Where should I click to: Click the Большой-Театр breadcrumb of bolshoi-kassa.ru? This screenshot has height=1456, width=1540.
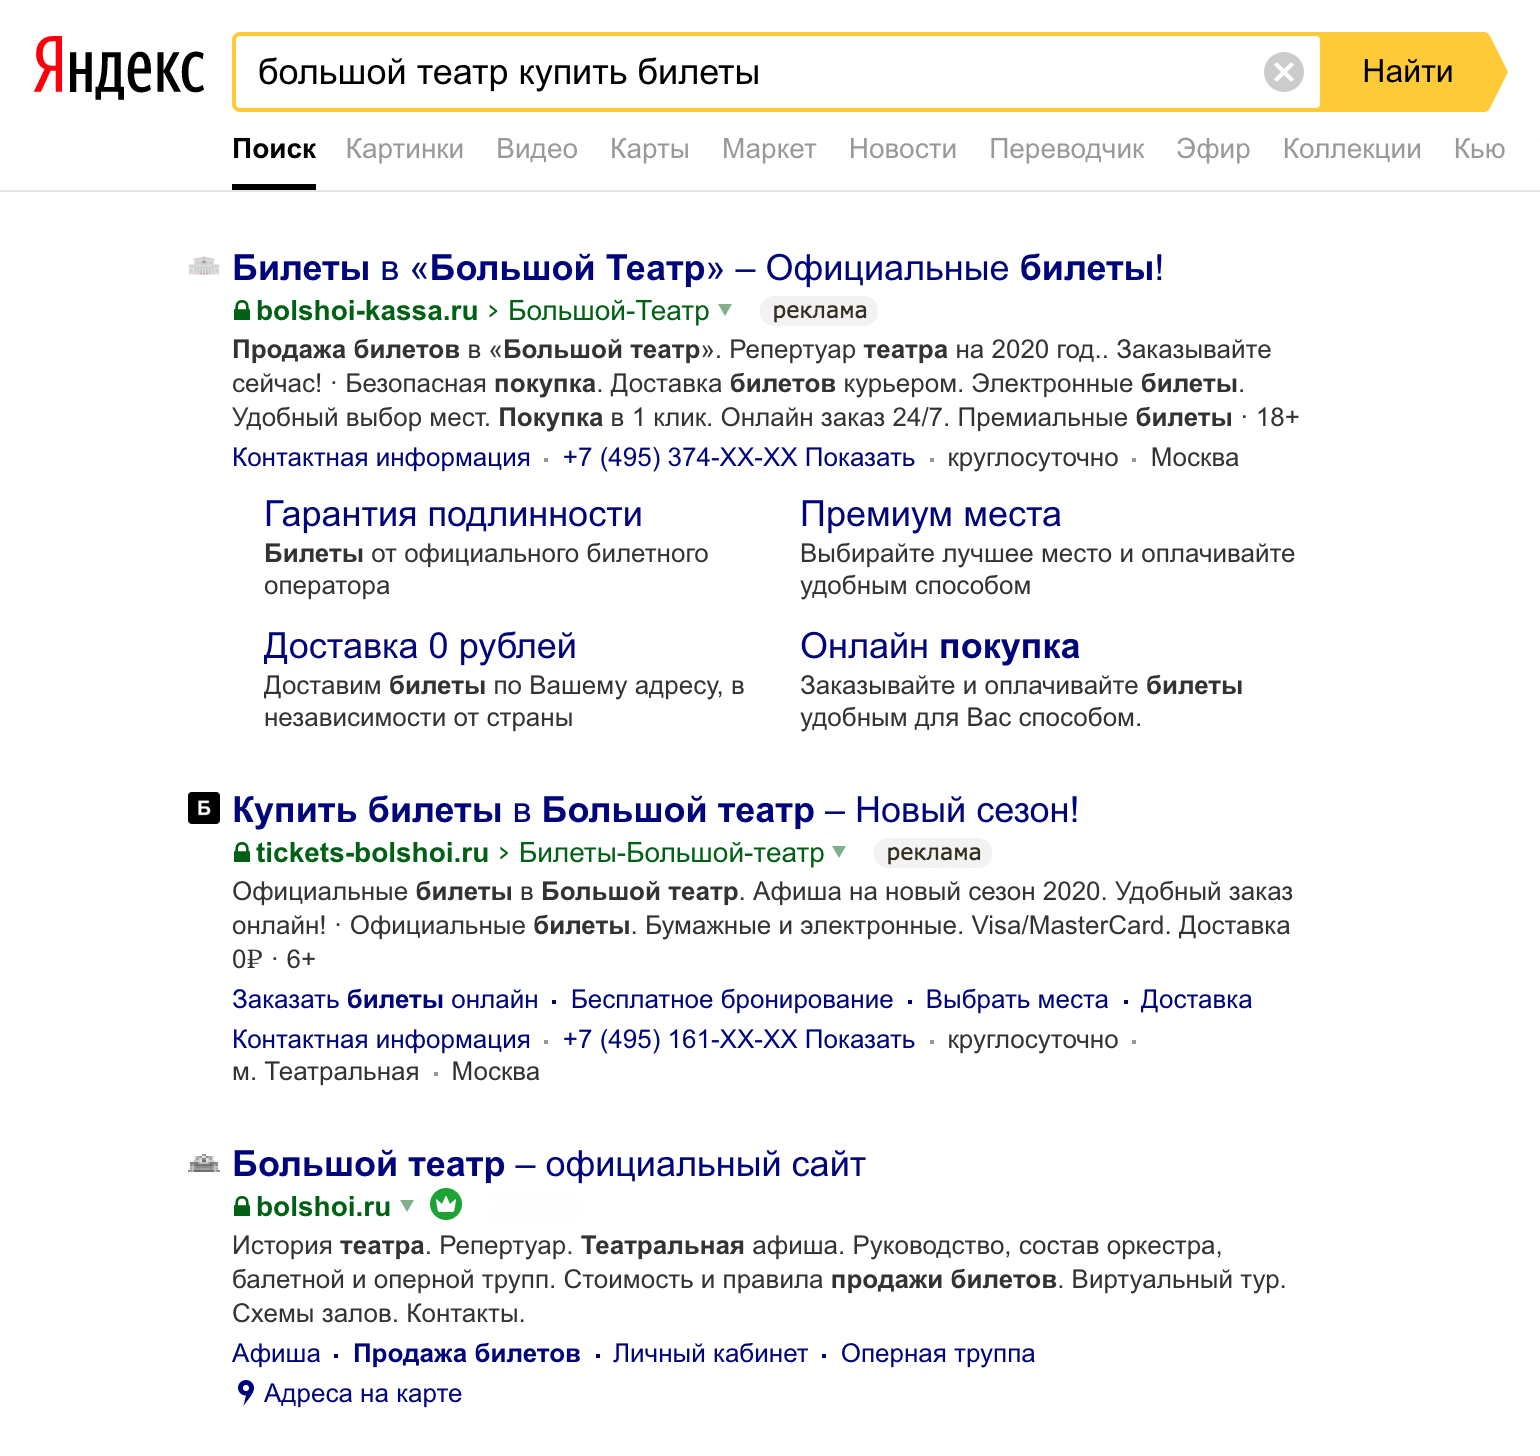coord(609,311)
